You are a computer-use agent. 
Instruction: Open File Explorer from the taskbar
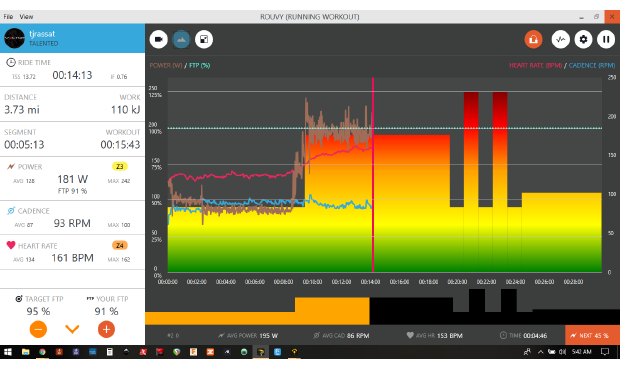[25, 352]
